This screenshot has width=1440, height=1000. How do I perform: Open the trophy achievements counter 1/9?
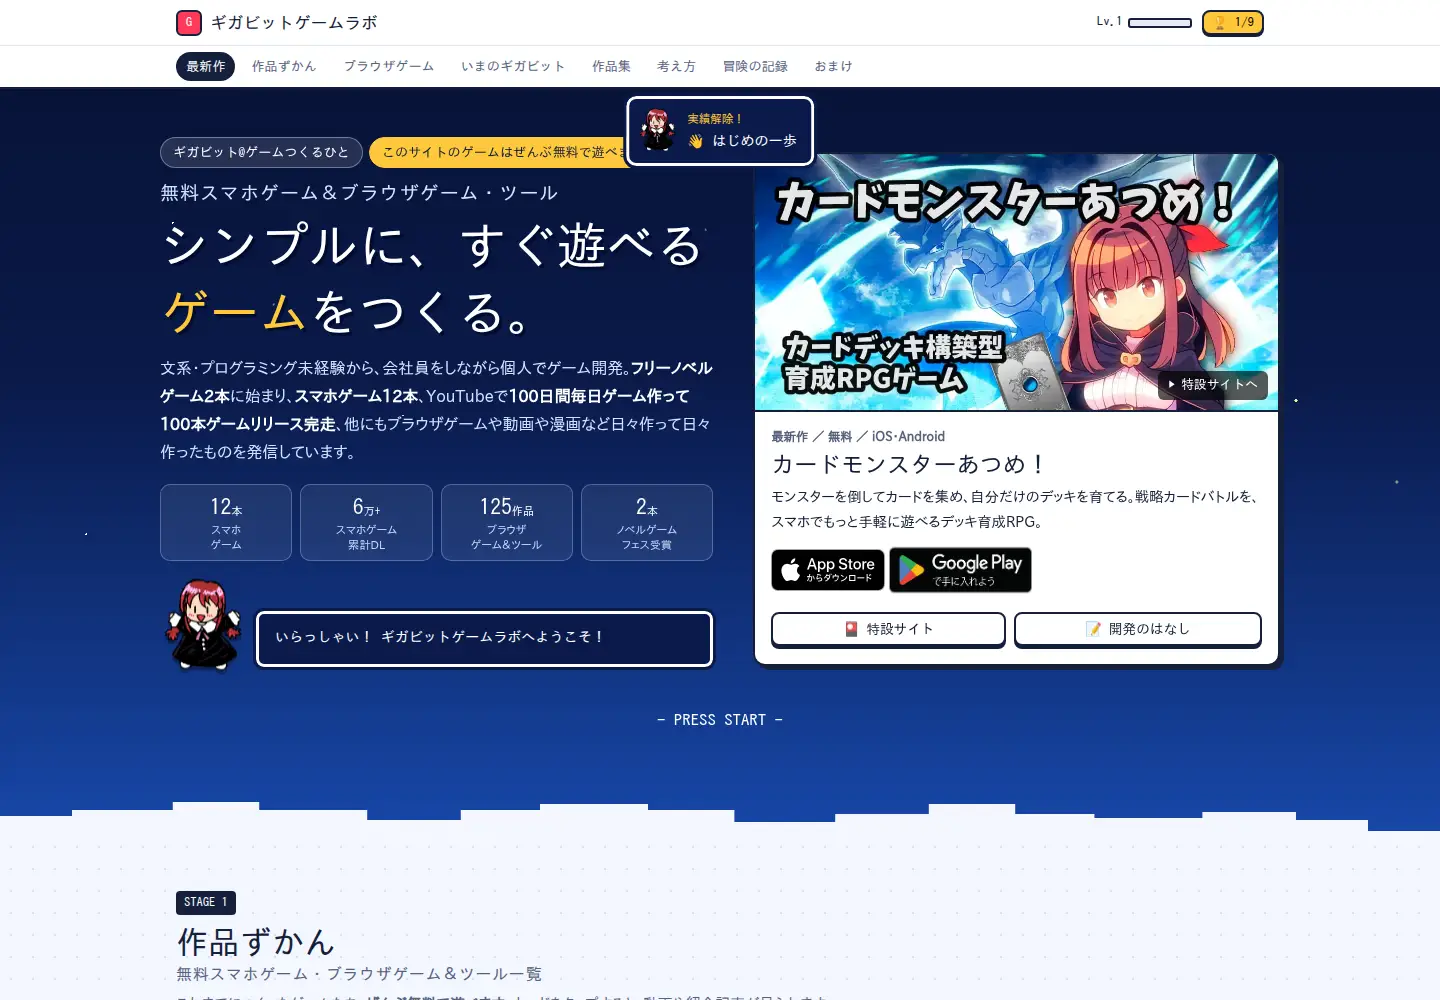(1233, 22)
